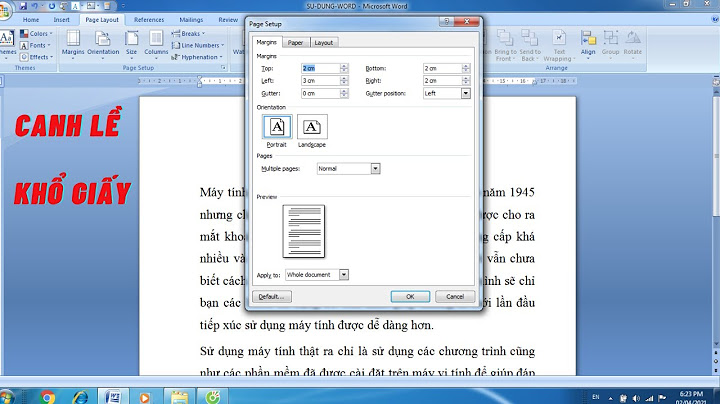The height and width of the screenshot is (404, 720).
Task: Open Text Wrapping options
Action: click(x=559, y=45)
